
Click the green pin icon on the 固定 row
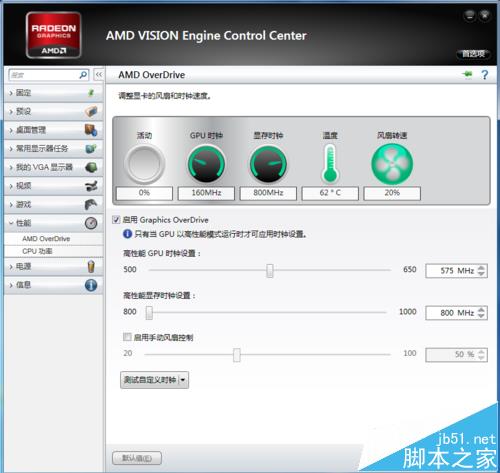pos(91,93)
